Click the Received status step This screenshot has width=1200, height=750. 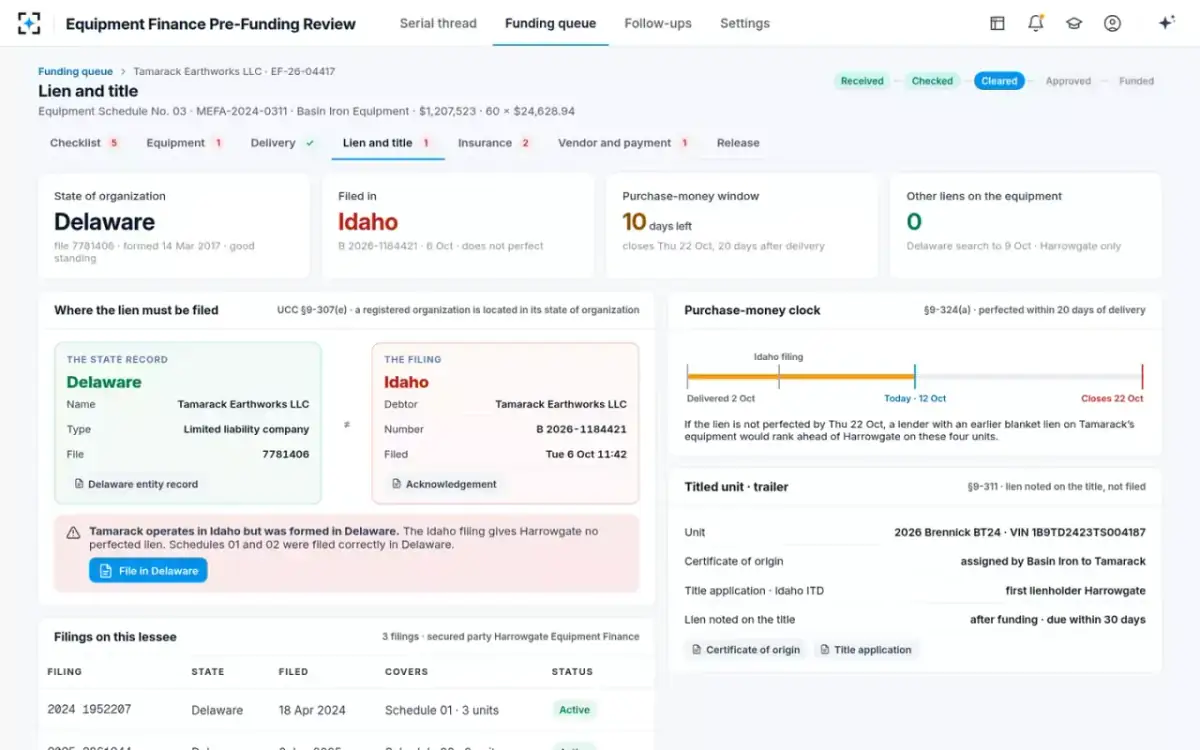coord(862,81)
